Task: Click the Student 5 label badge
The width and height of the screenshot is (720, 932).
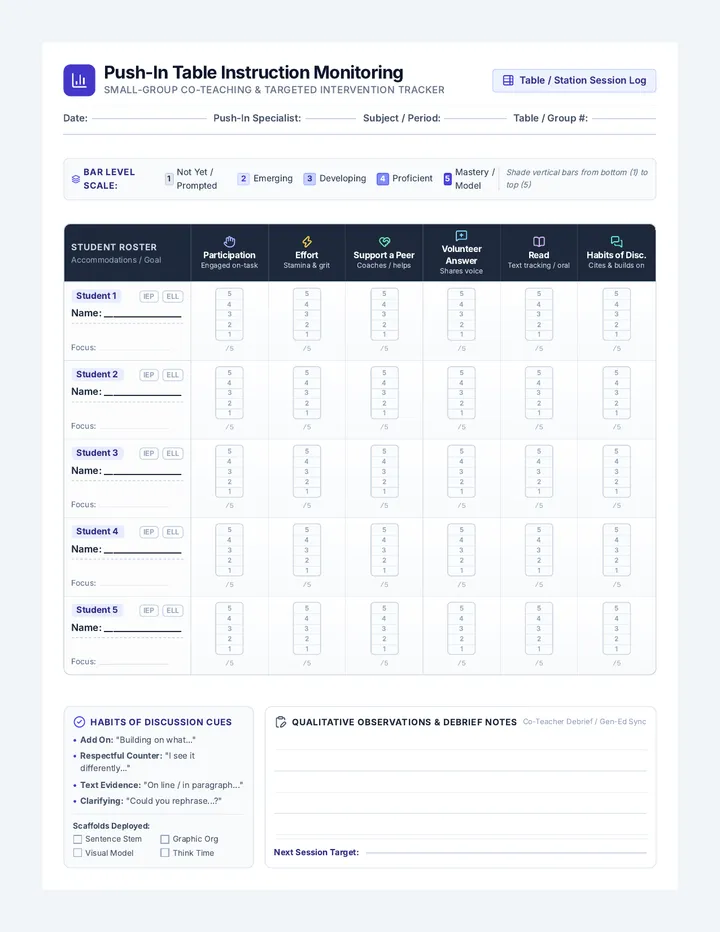Action: click(97, 609)
